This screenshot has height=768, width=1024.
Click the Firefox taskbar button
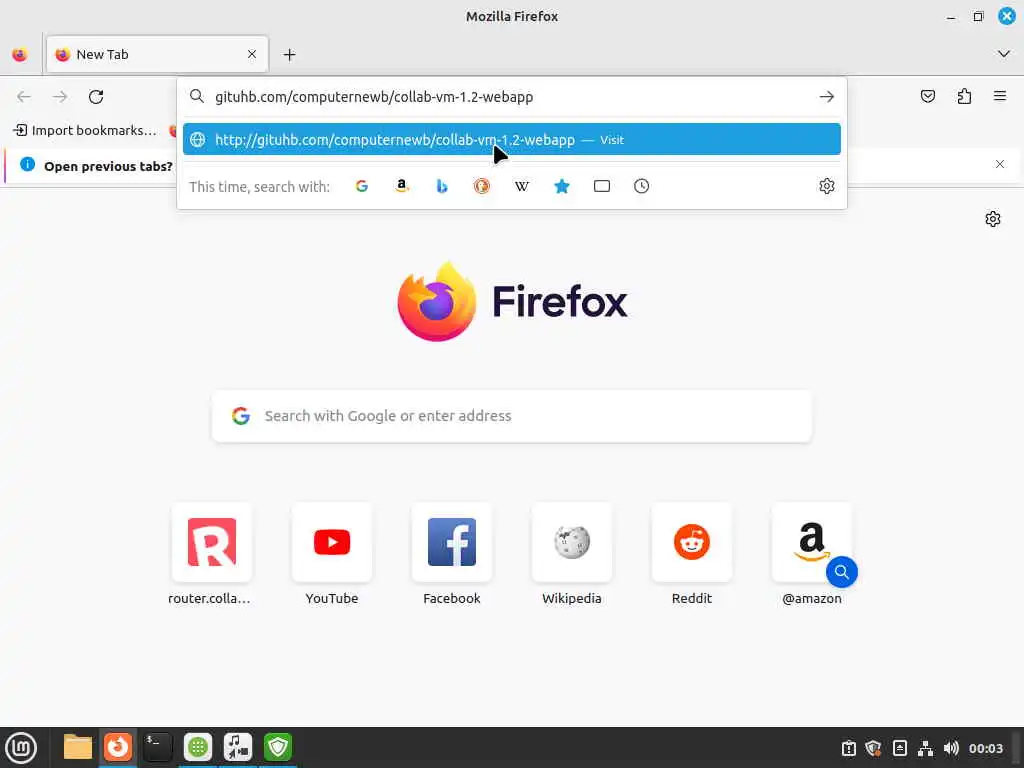tap(118, 747)
